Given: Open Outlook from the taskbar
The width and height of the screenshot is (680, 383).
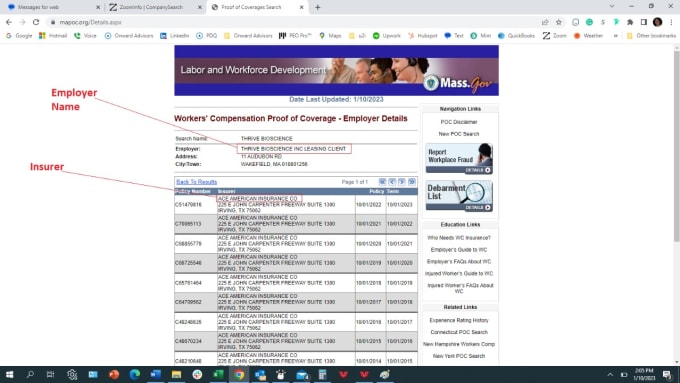Looking at the screenshot, I should tap(260, 375).
